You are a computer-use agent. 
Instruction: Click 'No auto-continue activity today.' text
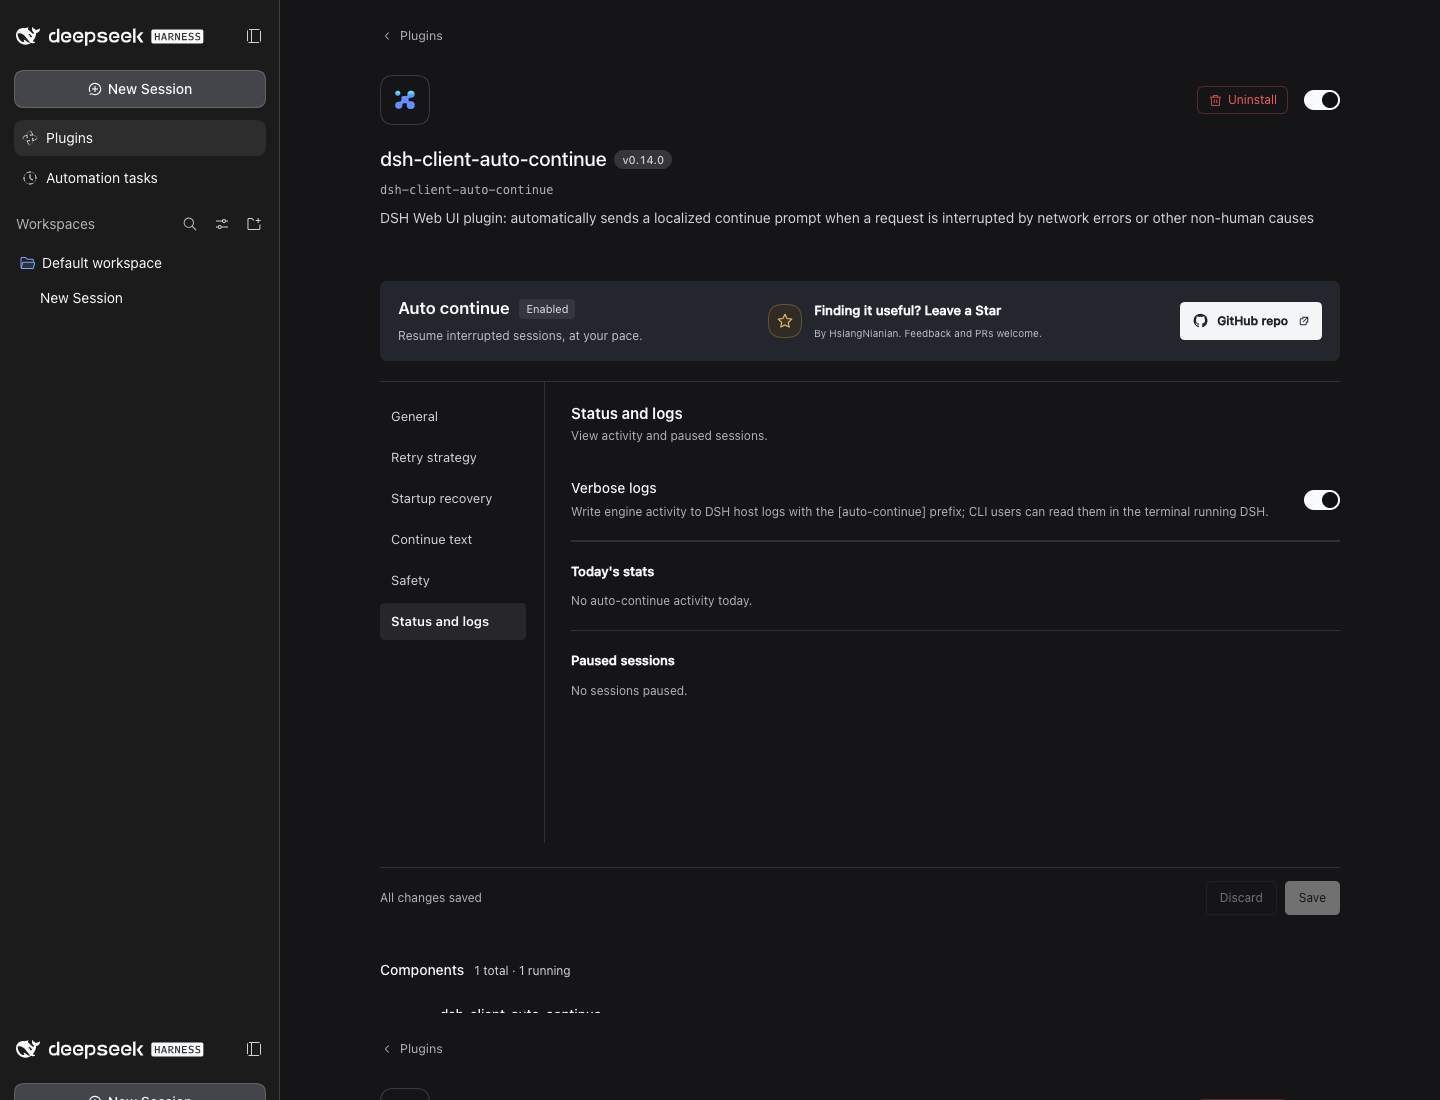pyautogui.click(x=661, y=601)
